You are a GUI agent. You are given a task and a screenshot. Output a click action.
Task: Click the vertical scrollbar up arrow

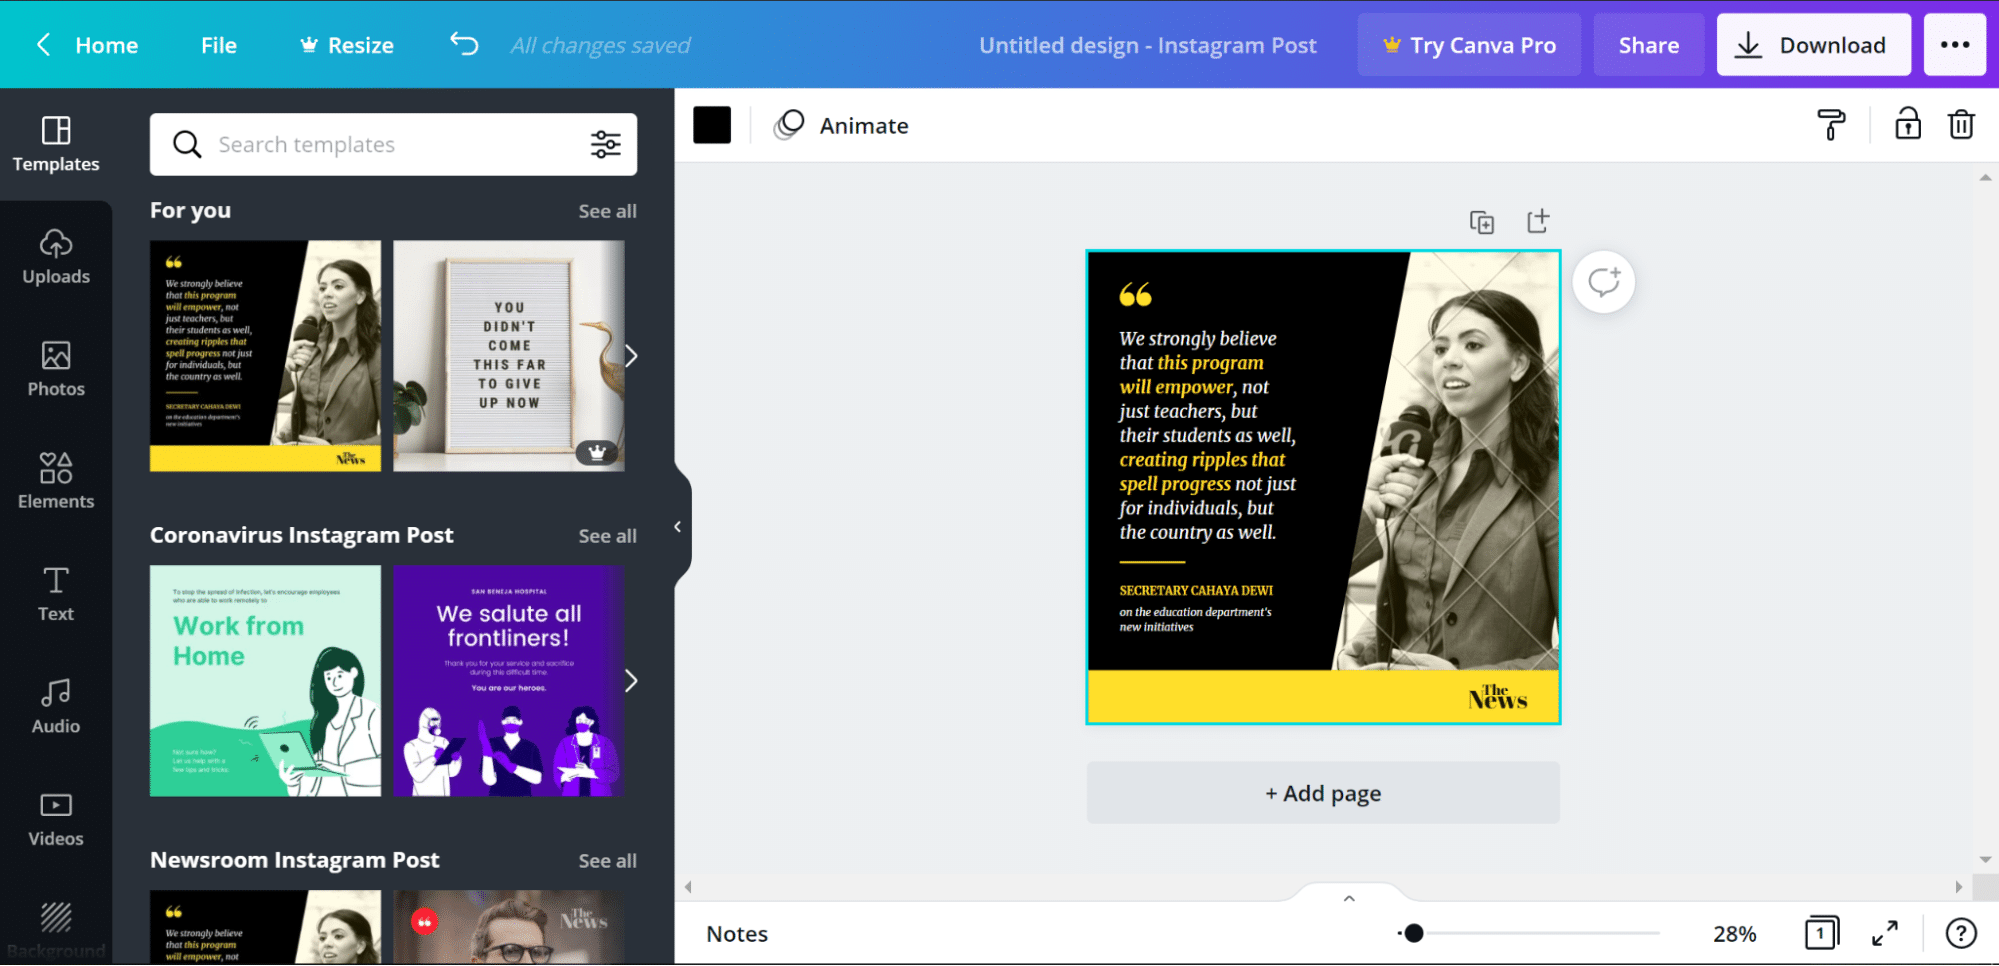[1985, 178]
